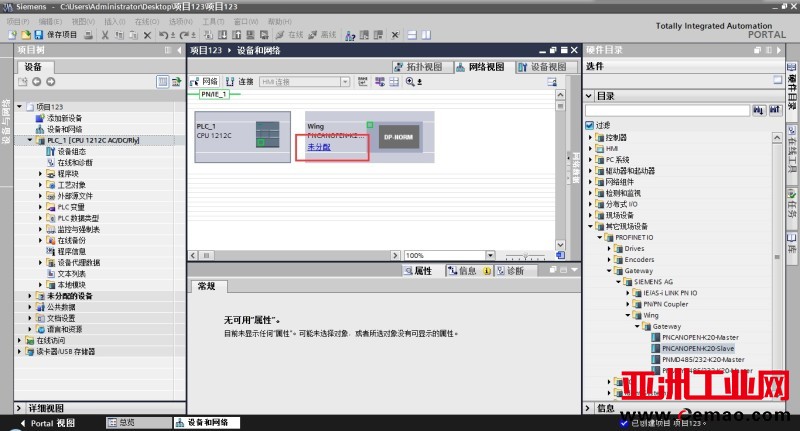Image resolution: width=800 pixels, height=431 pixels.
Task: Click the open project folder icon
Action: coord(26,35)
